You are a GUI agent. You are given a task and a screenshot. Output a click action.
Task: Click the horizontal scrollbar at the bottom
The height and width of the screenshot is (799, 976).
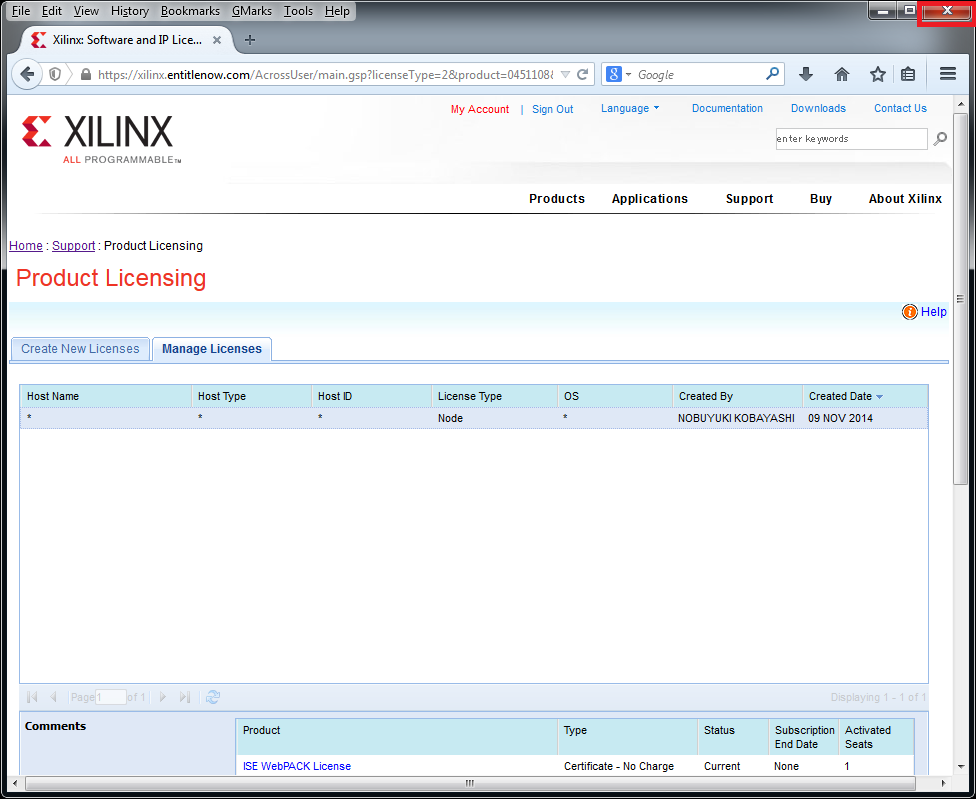coord(468,783)
